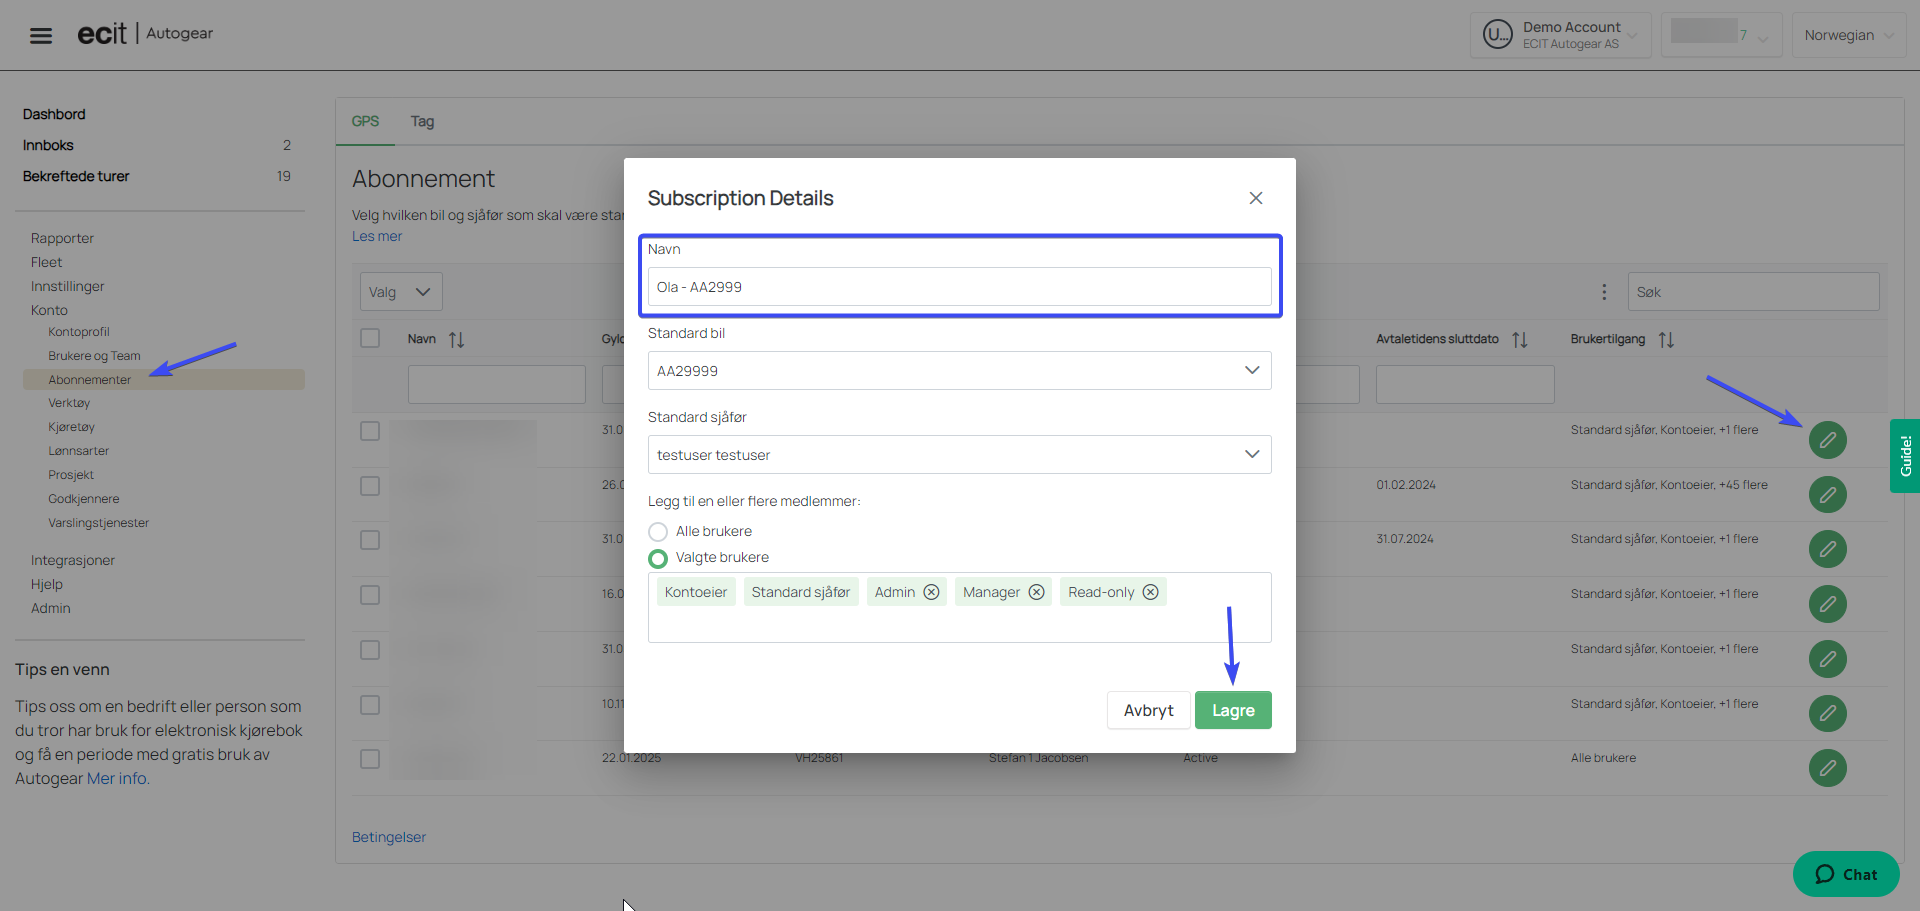Open the three-dot table options menu

pos(1604,292)
